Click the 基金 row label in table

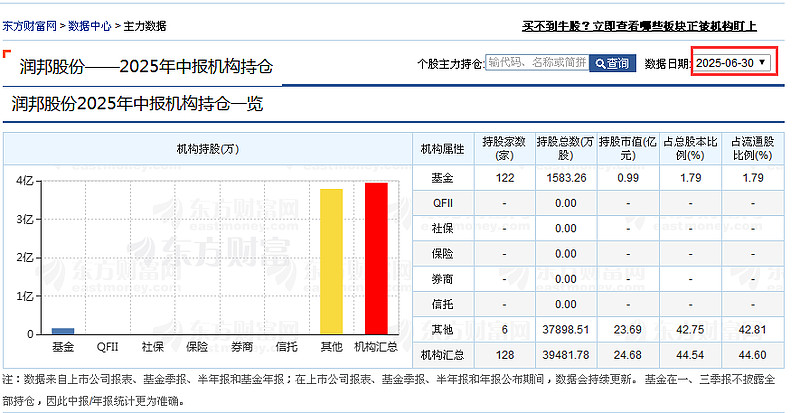click(442, 178)
